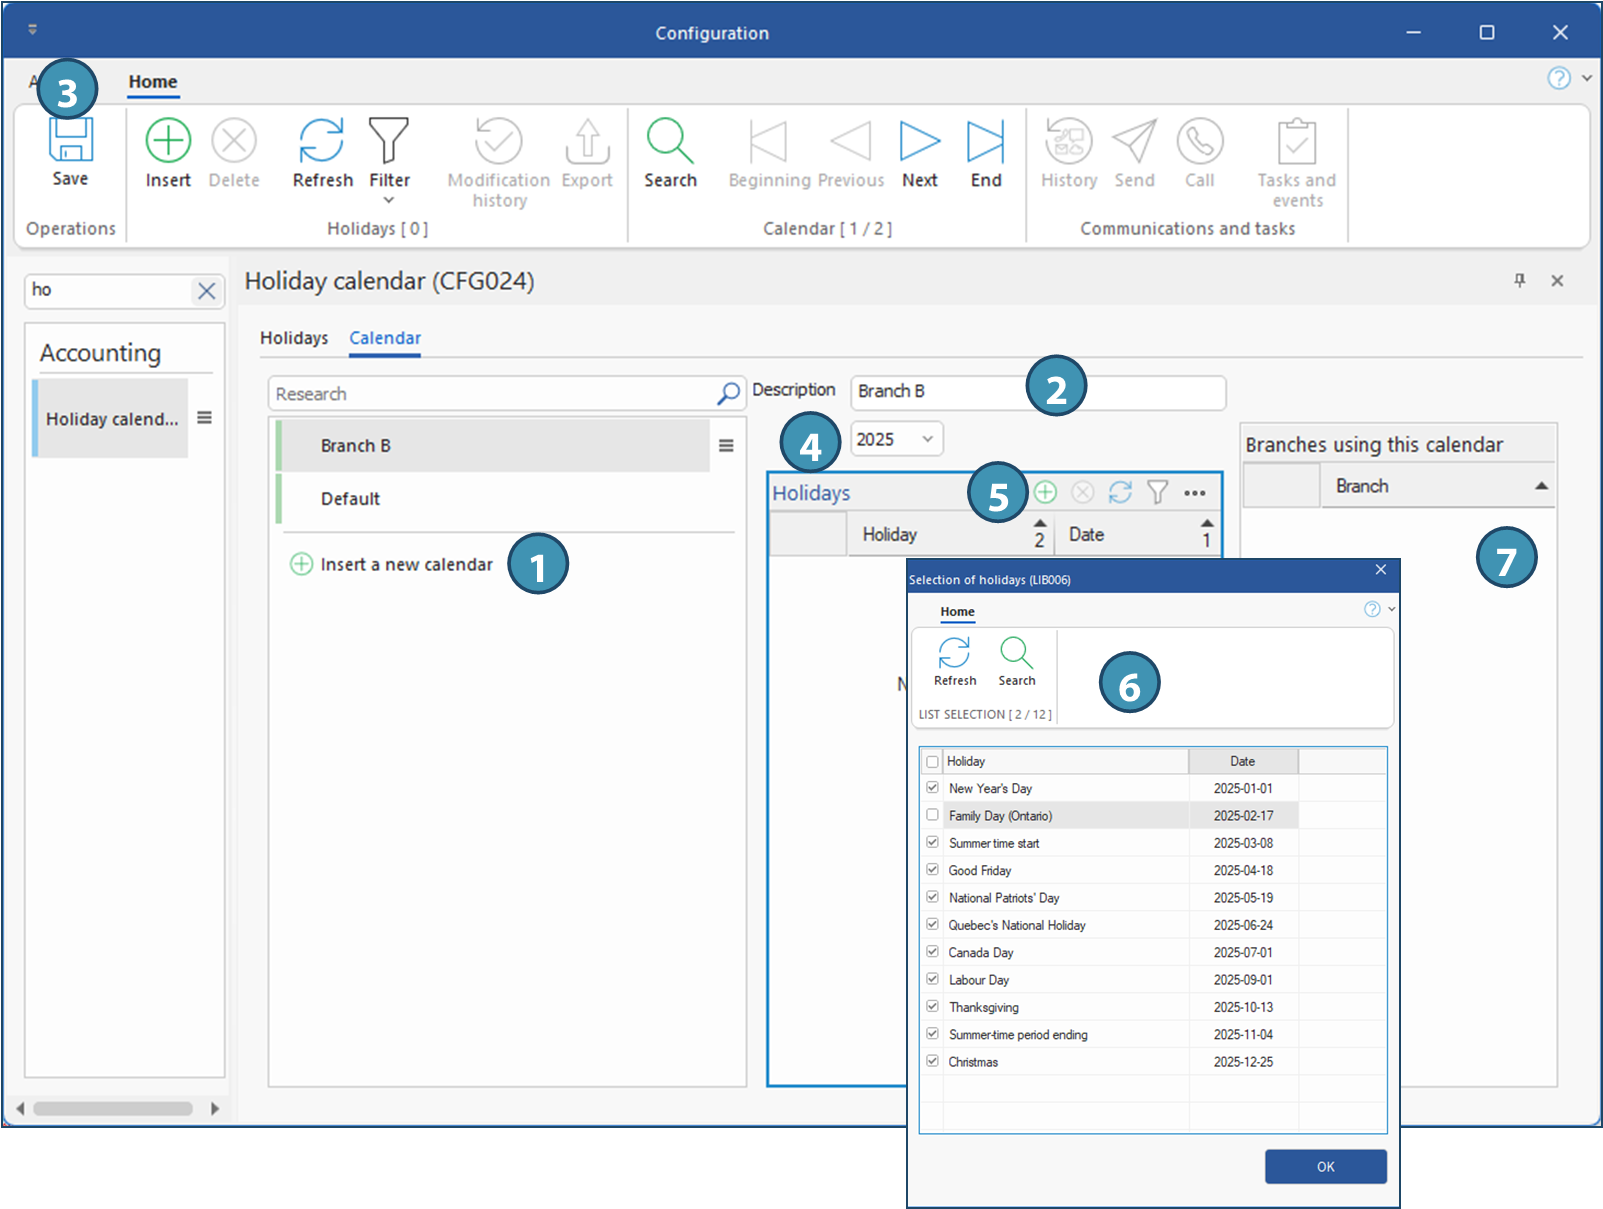Select the Default calendar in the list
Viewport: 1603px width, 1209px height.
tap(350, 499)
